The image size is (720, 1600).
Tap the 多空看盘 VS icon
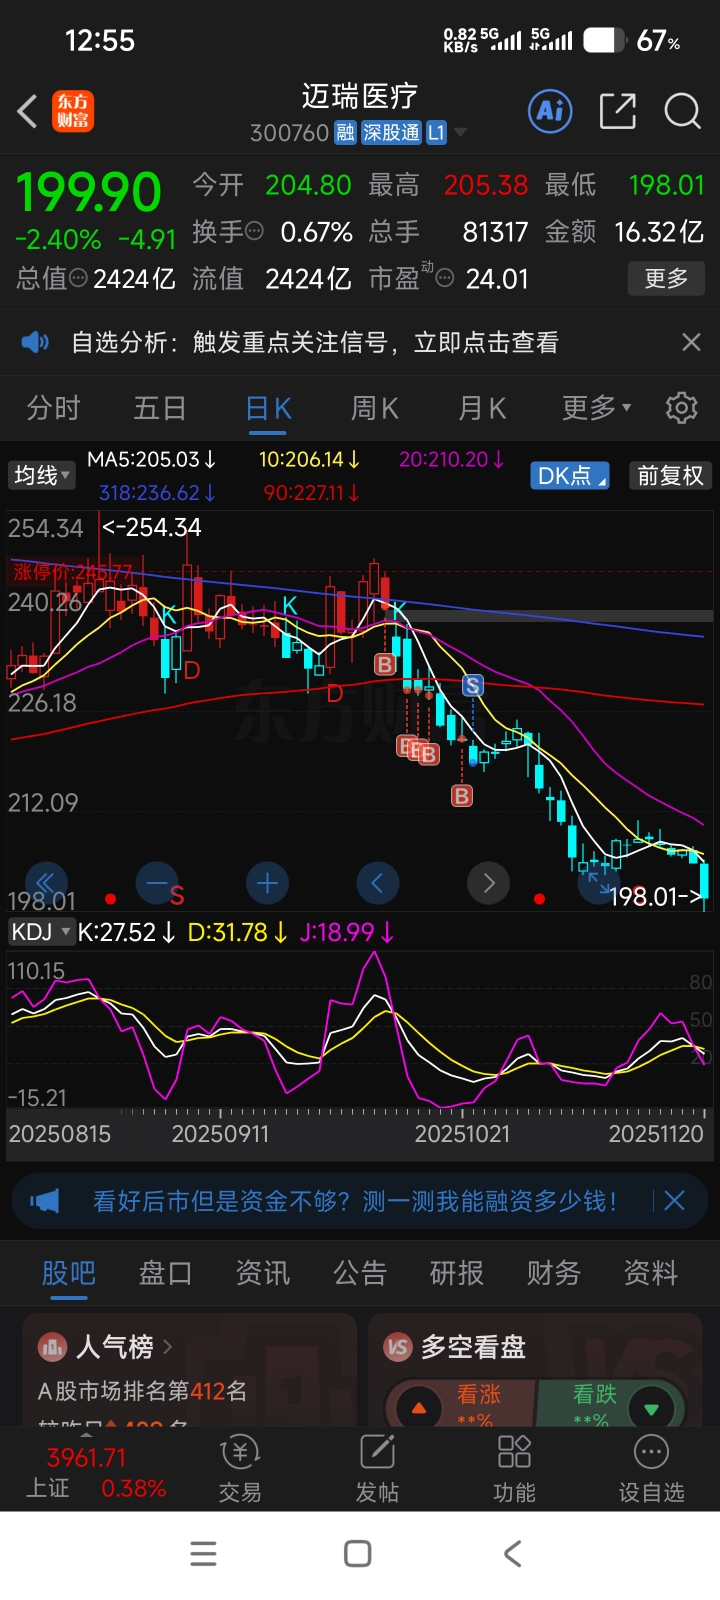point(398,1347)
